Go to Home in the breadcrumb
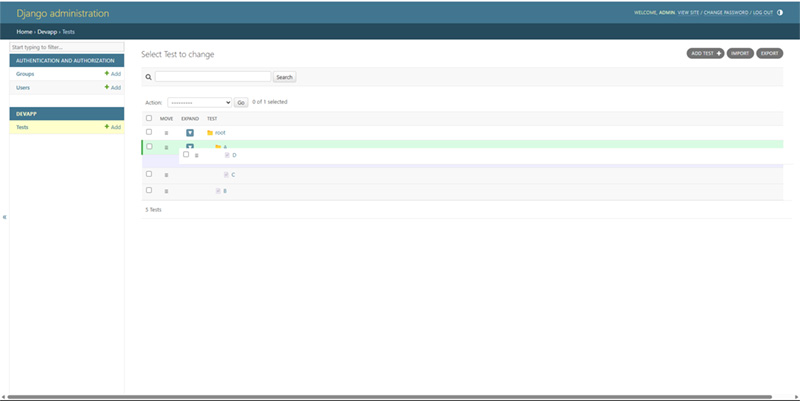 24,32
